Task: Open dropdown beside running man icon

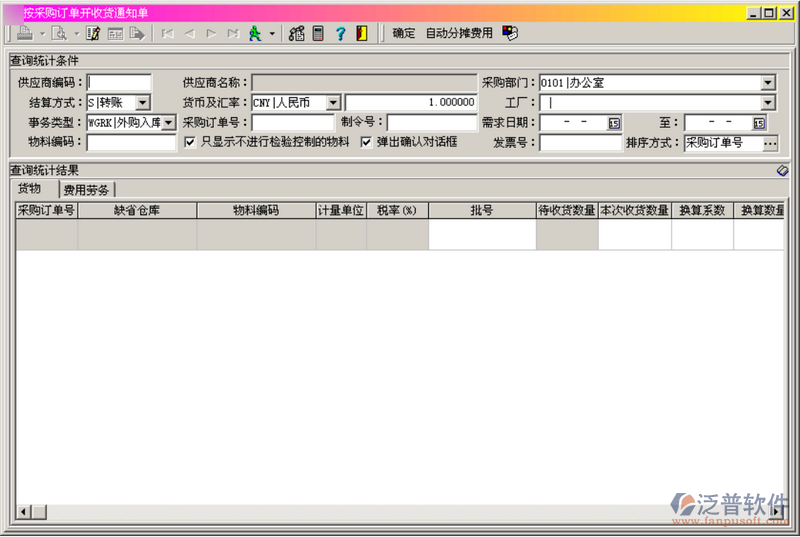Action: pos(272,34)
